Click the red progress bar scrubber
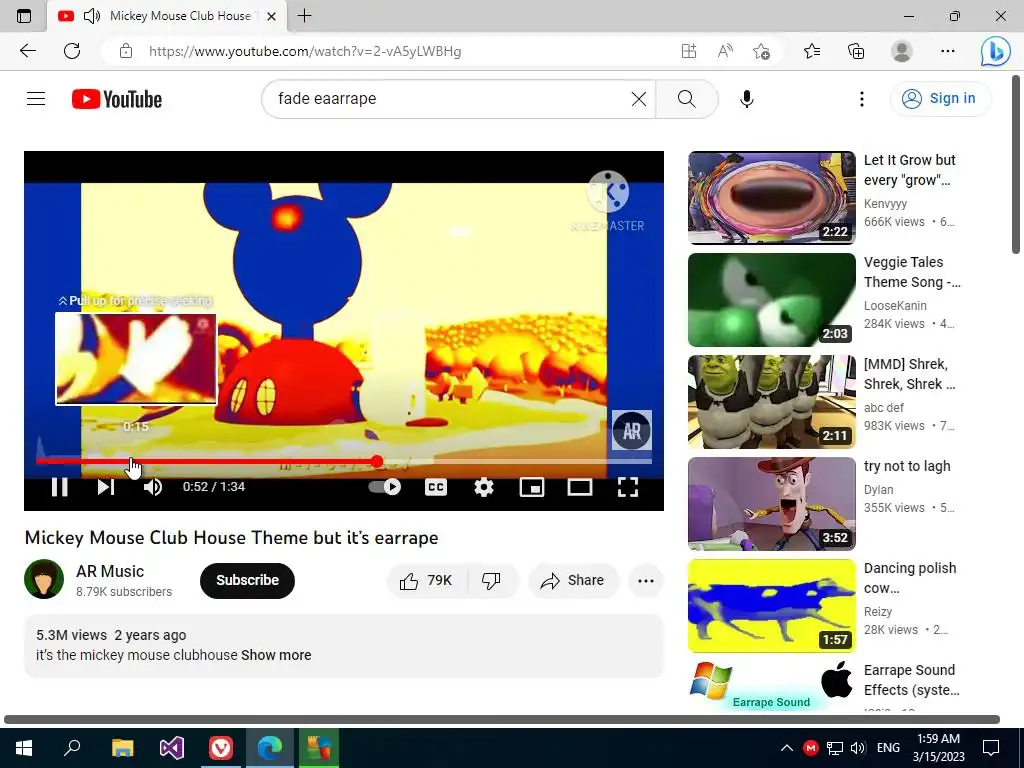The image size is (1024, 768). click(377, 462)
